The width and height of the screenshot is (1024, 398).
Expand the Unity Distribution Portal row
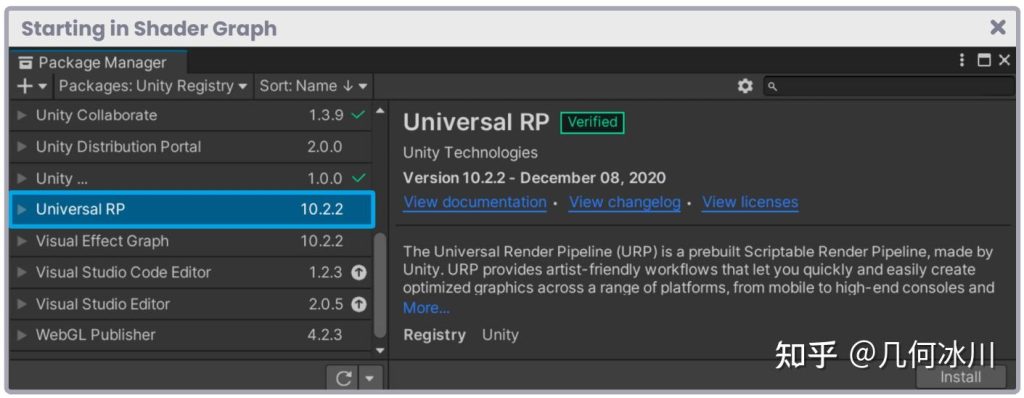(x=22, y=147)
